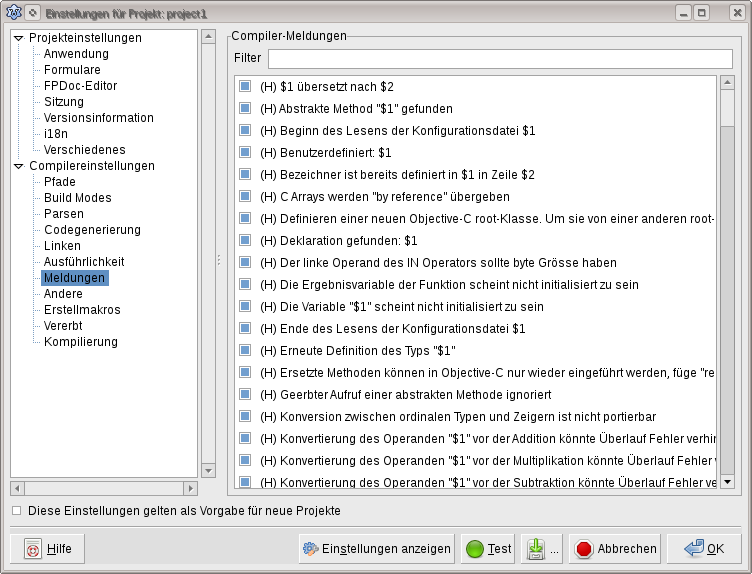This screenshot has height=574, width=752.
Task: Open Einstellungen anzeigen to show options
Action: coord(376,549)
